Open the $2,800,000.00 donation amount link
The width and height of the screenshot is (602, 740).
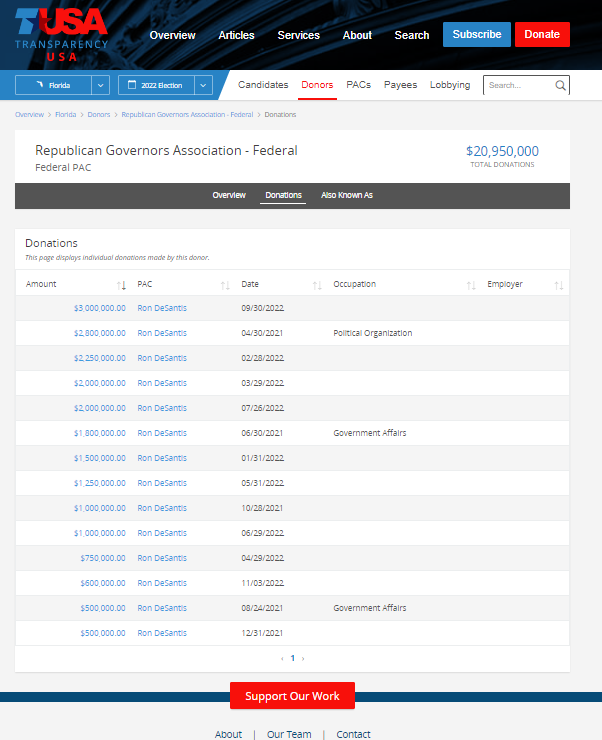(100, 333)
